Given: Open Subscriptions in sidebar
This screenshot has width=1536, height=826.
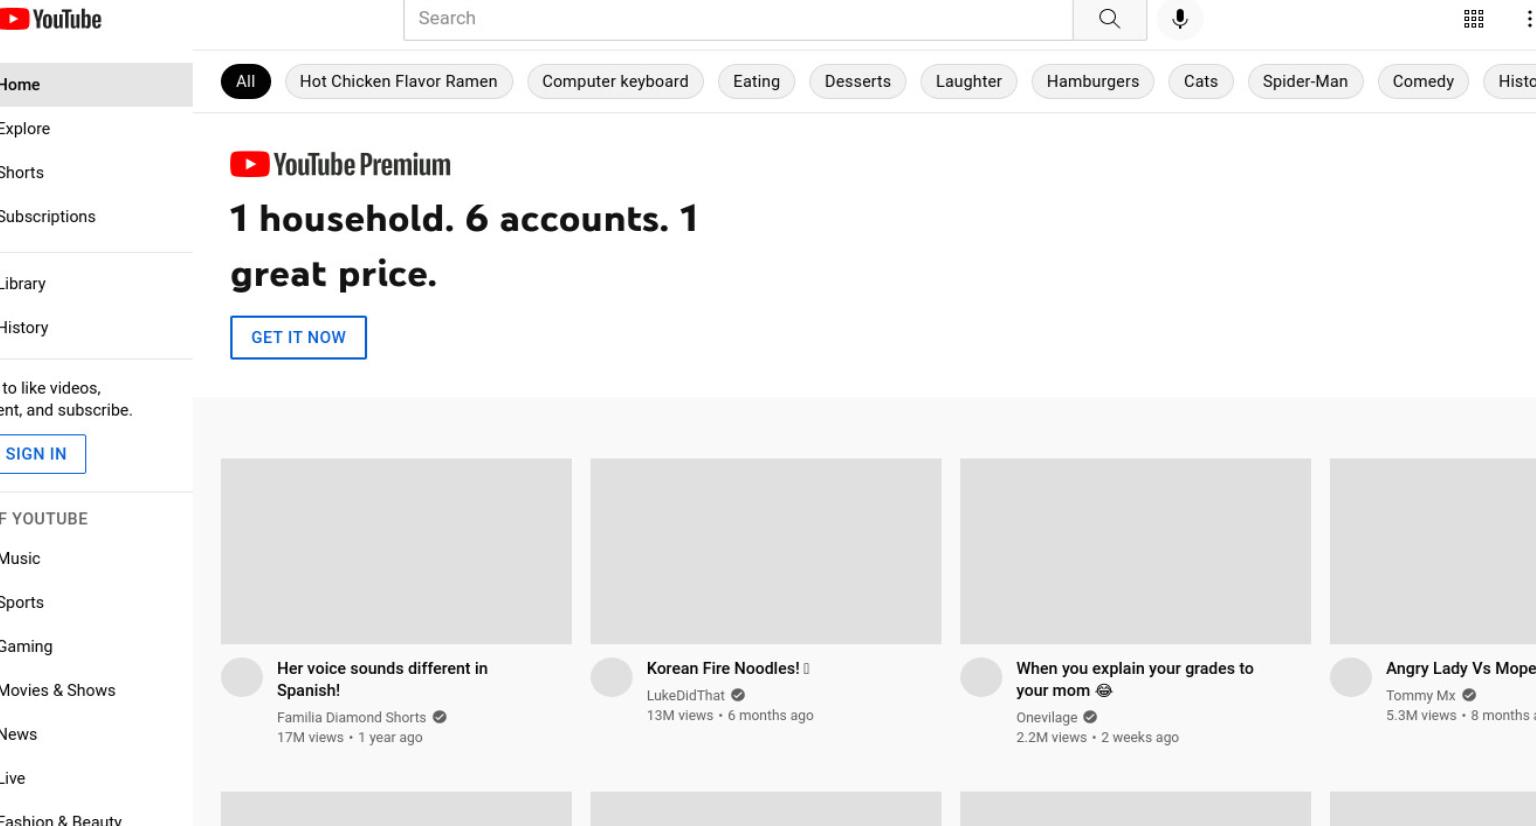Looking at the screenshot, I should pyautogui.click(x=96, y=217).
